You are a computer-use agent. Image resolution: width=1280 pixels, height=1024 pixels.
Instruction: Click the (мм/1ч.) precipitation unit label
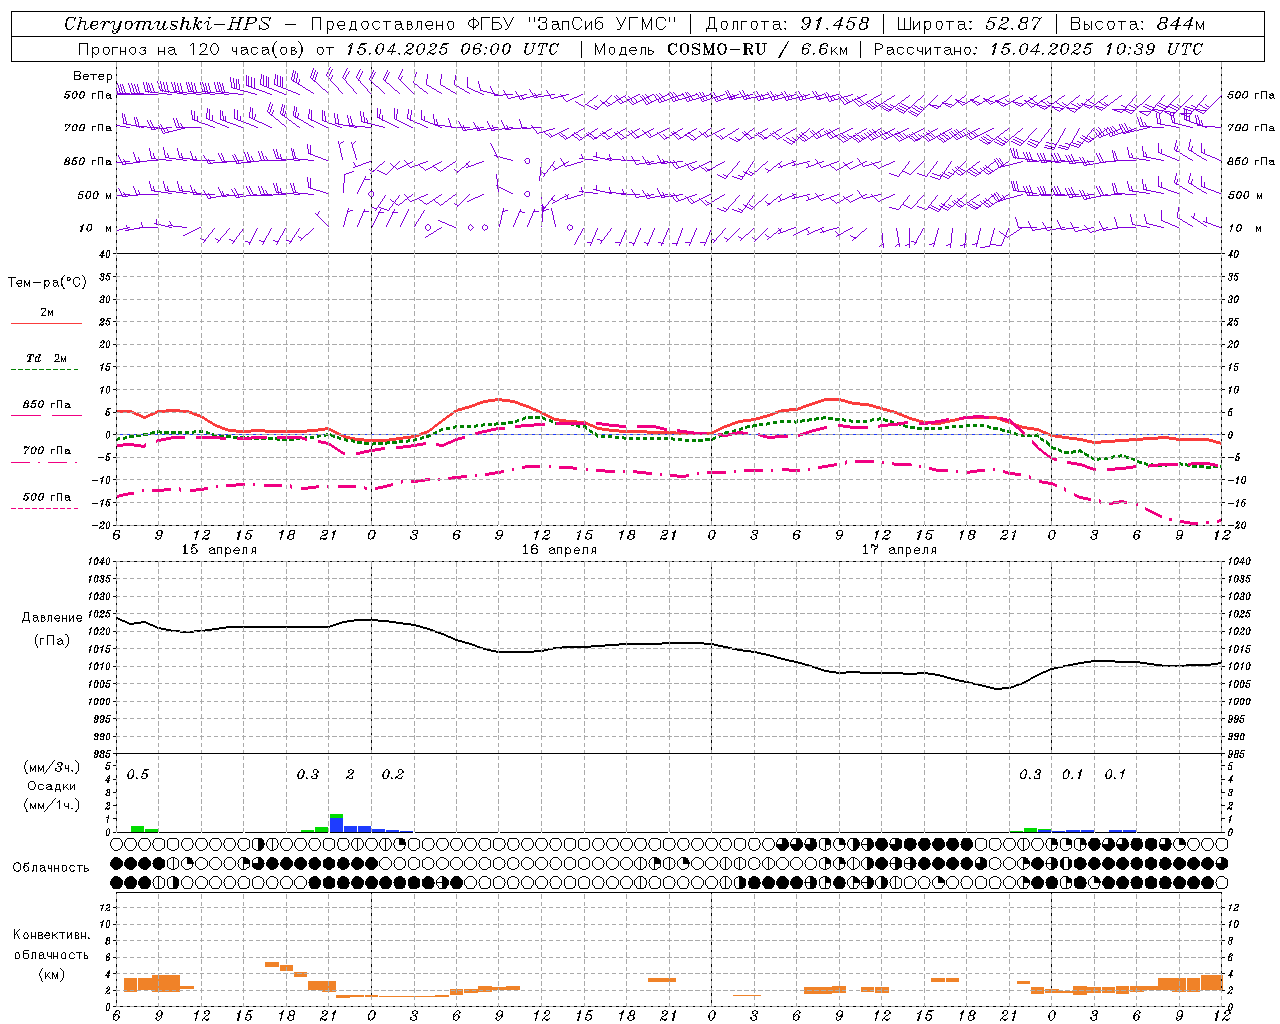[x=51, y=805]
